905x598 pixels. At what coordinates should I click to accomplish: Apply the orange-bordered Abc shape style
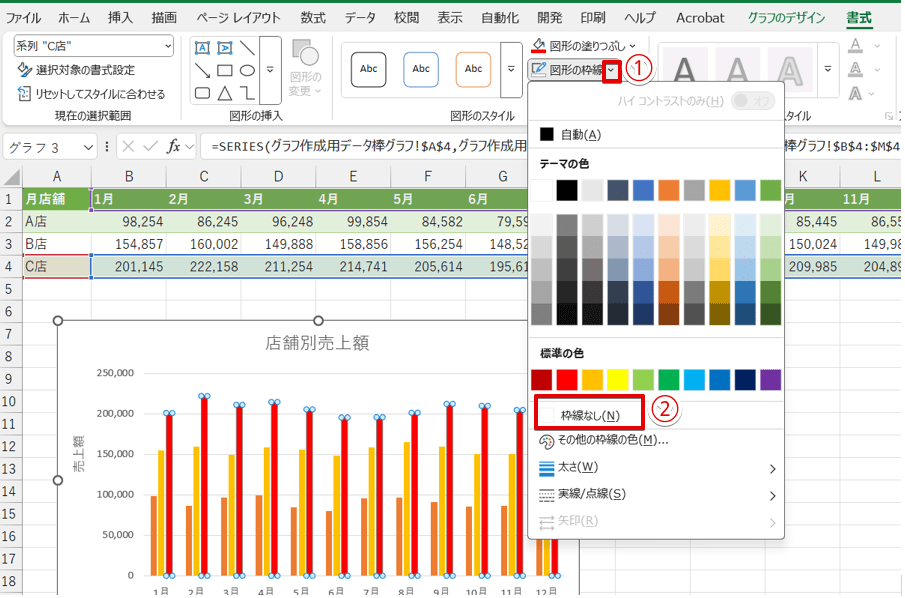click(473, 69)
